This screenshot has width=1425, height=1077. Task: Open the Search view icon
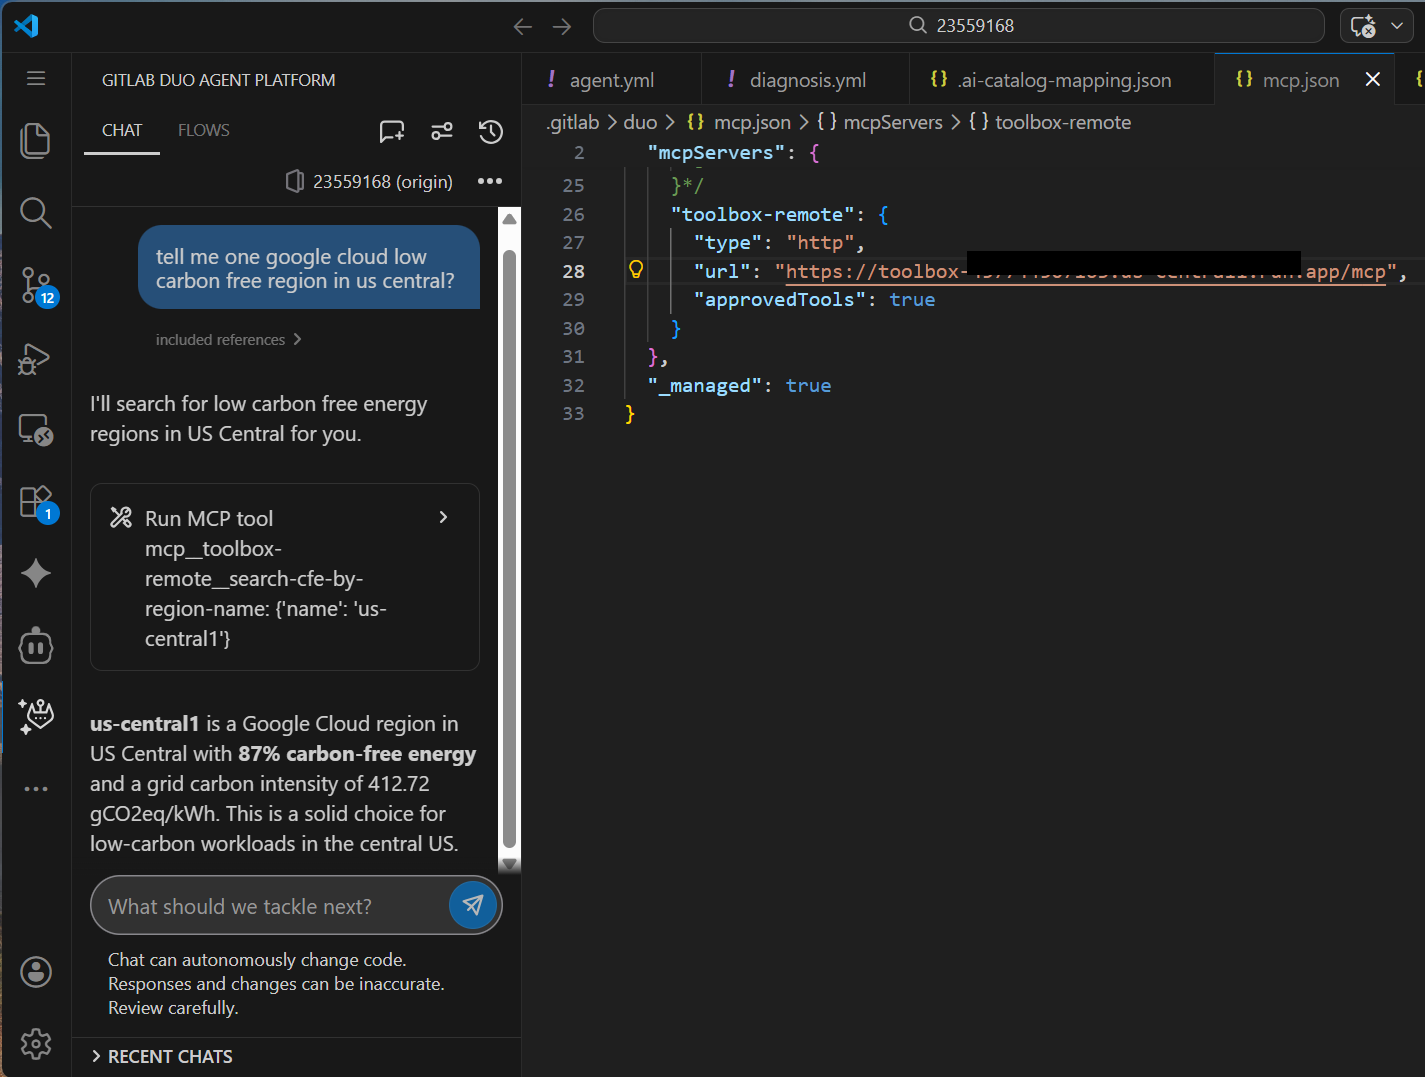[x=36, y=212]
